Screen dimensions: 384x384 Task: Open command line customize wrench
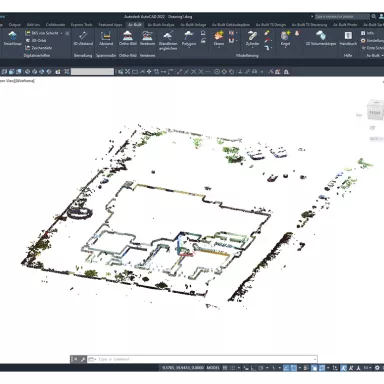pyautogui.click(x=83, y=359)
